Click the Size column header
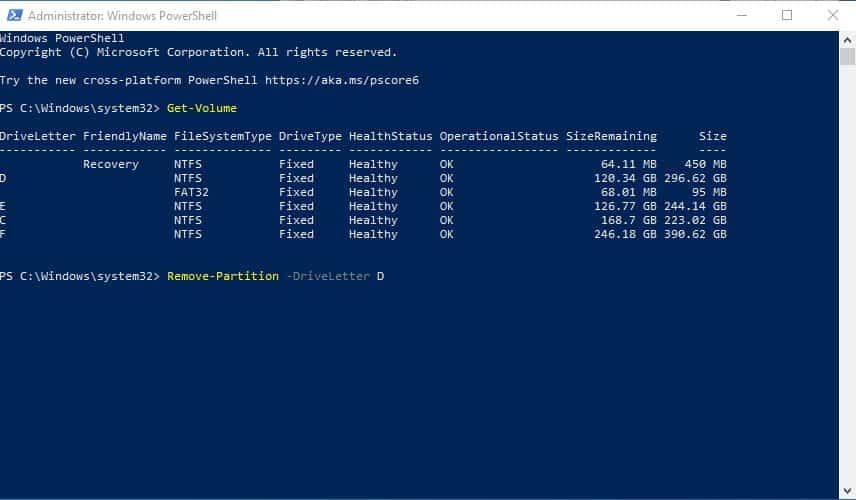Image resolution: width=856 pixels, height=500 pixels. [712, 136]
